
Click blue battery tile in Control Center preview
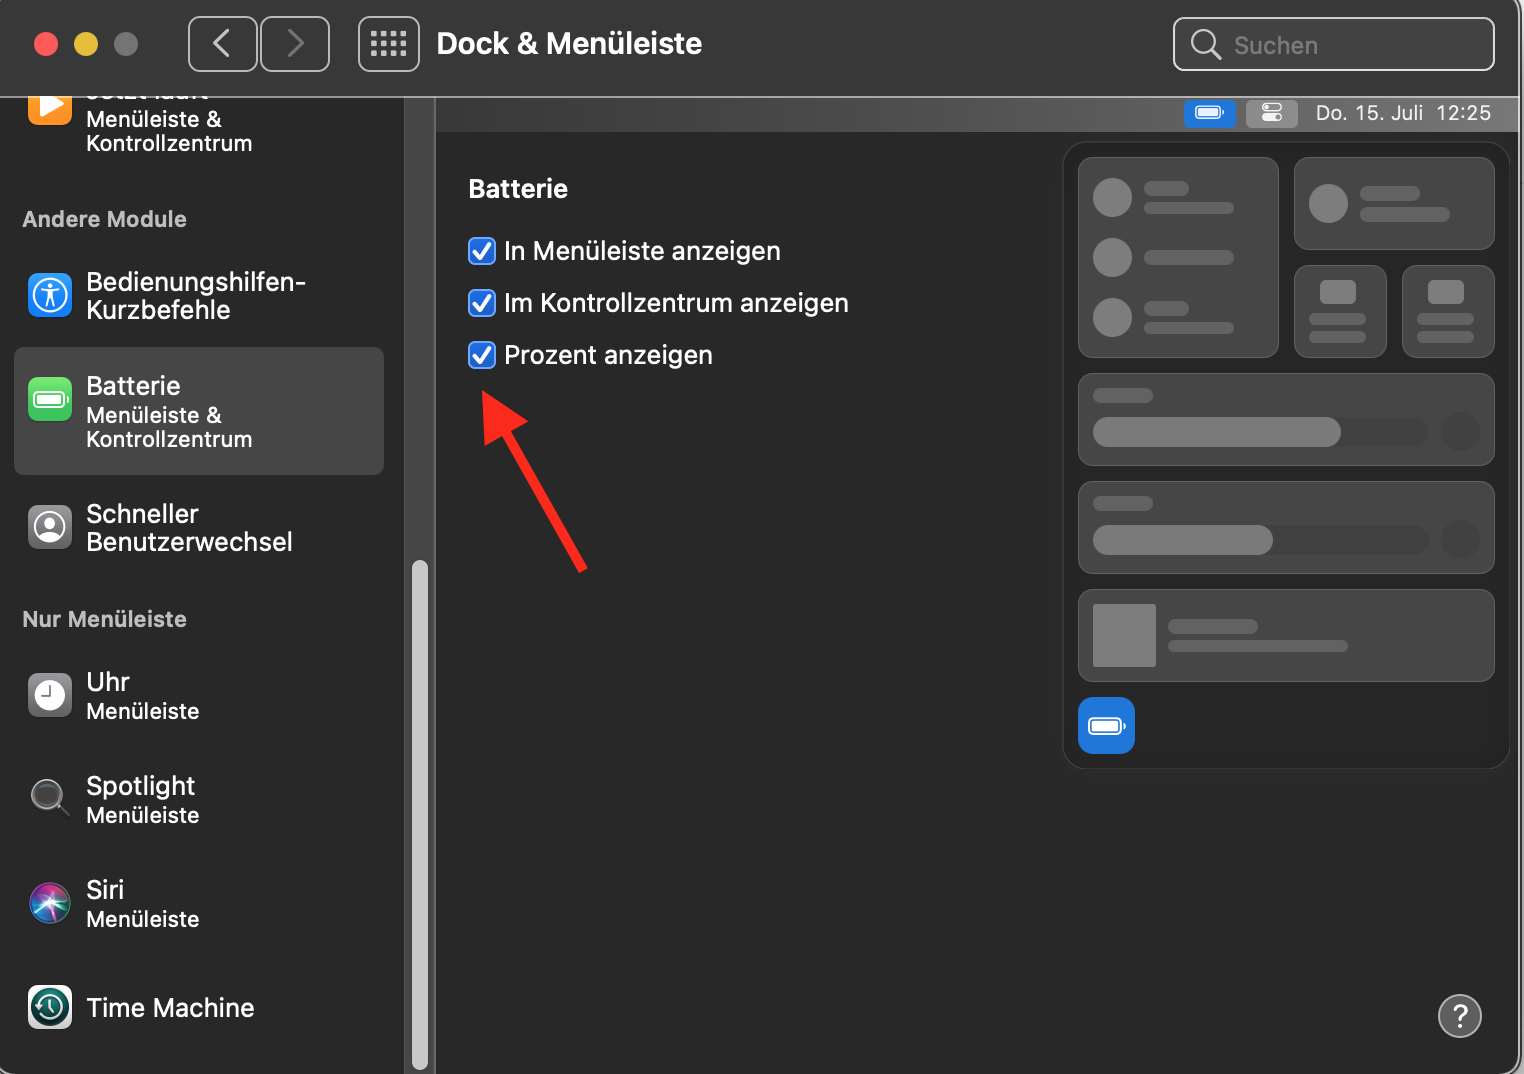[1106, 725]
